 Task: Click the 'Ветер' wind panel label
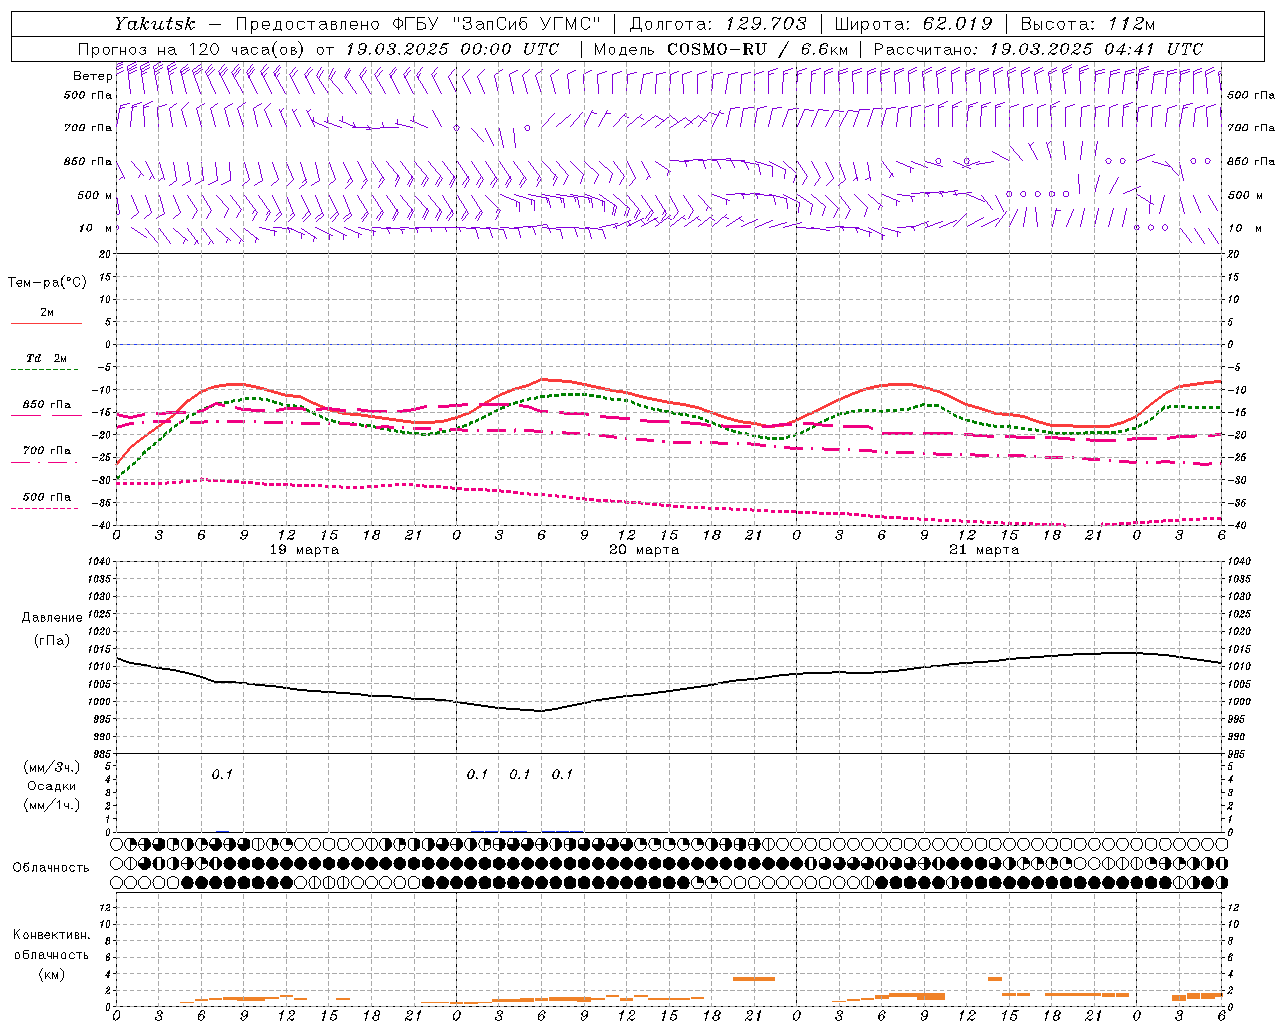tap(92, 76)
